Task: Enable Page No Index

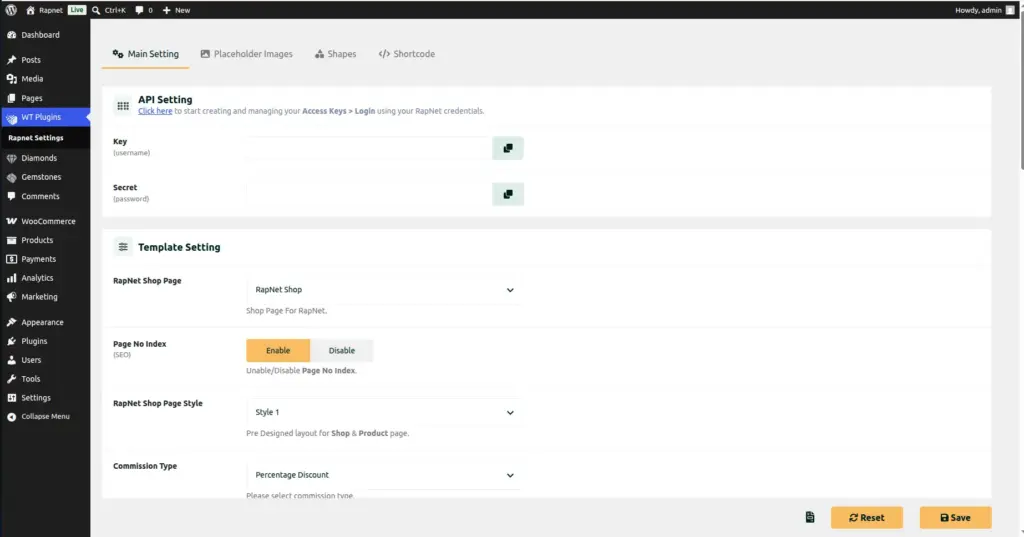Action: pos(278,350)
